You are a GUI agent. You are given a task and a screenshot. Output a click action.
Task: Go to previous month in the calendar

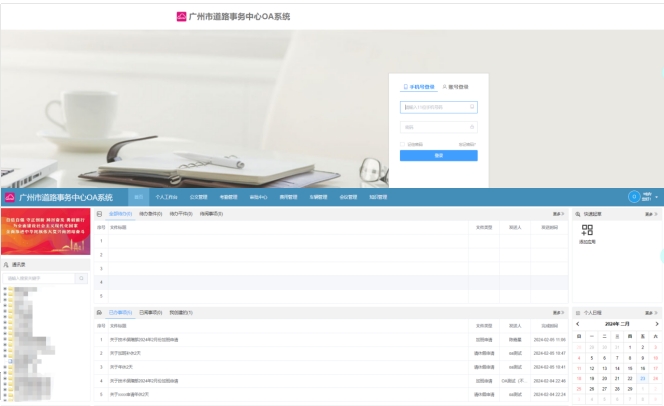click(578, 324)
